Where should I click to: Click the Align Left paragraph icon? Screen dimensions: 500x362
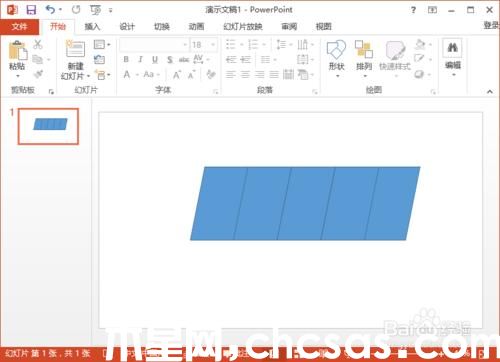pos(231,74)
